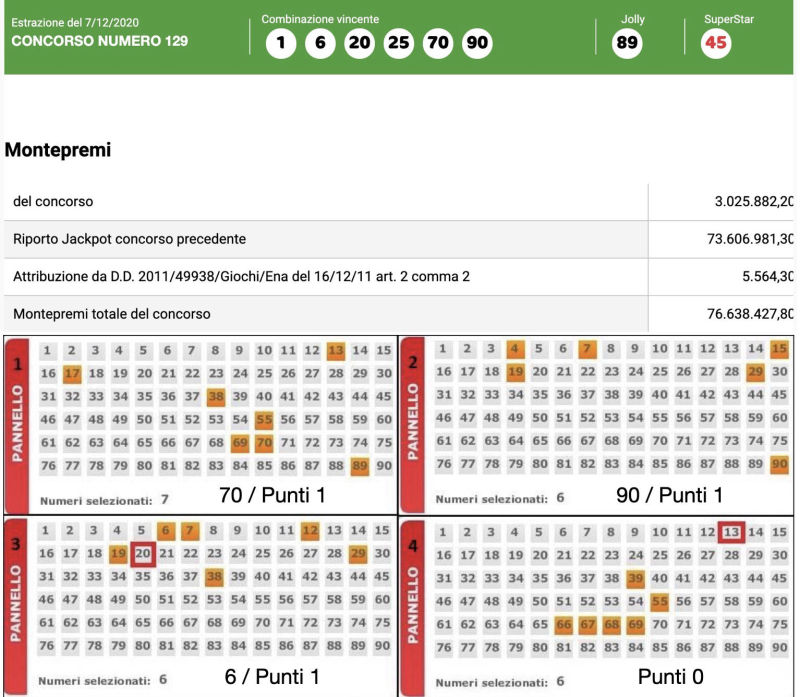Click winning number ball 70 in header
Image resolution: width=800 pixels, height=697 pixels.
438,44
